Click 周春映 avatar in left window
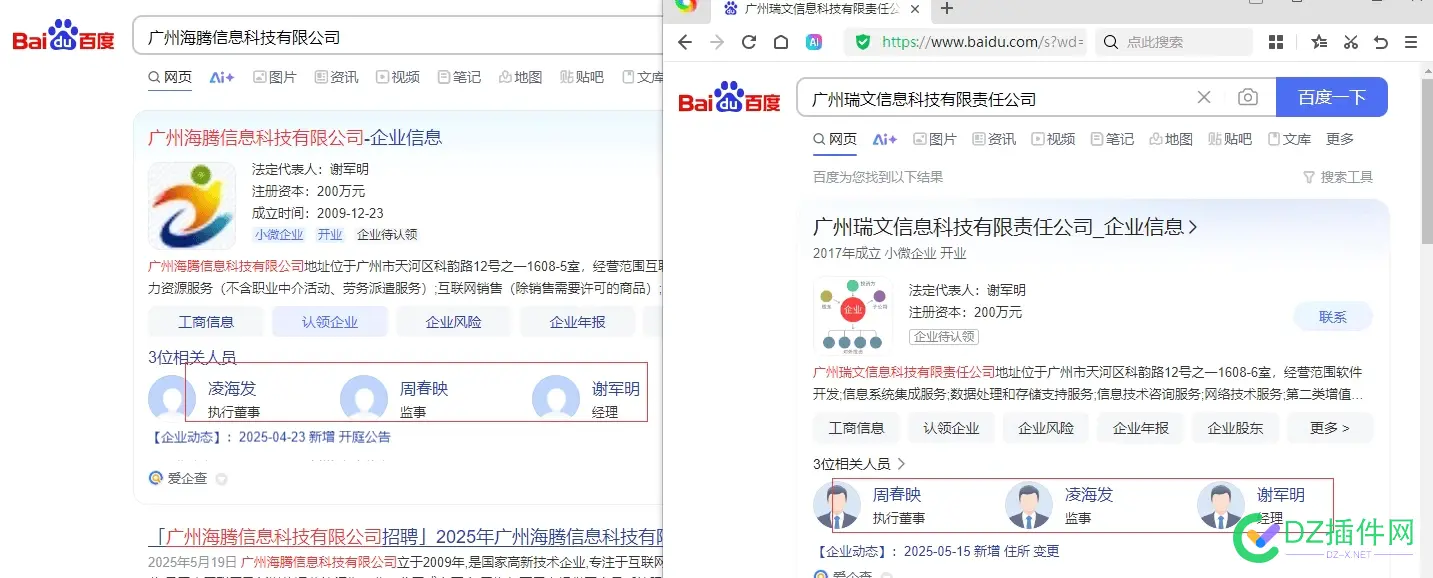 tap(364, 398)
